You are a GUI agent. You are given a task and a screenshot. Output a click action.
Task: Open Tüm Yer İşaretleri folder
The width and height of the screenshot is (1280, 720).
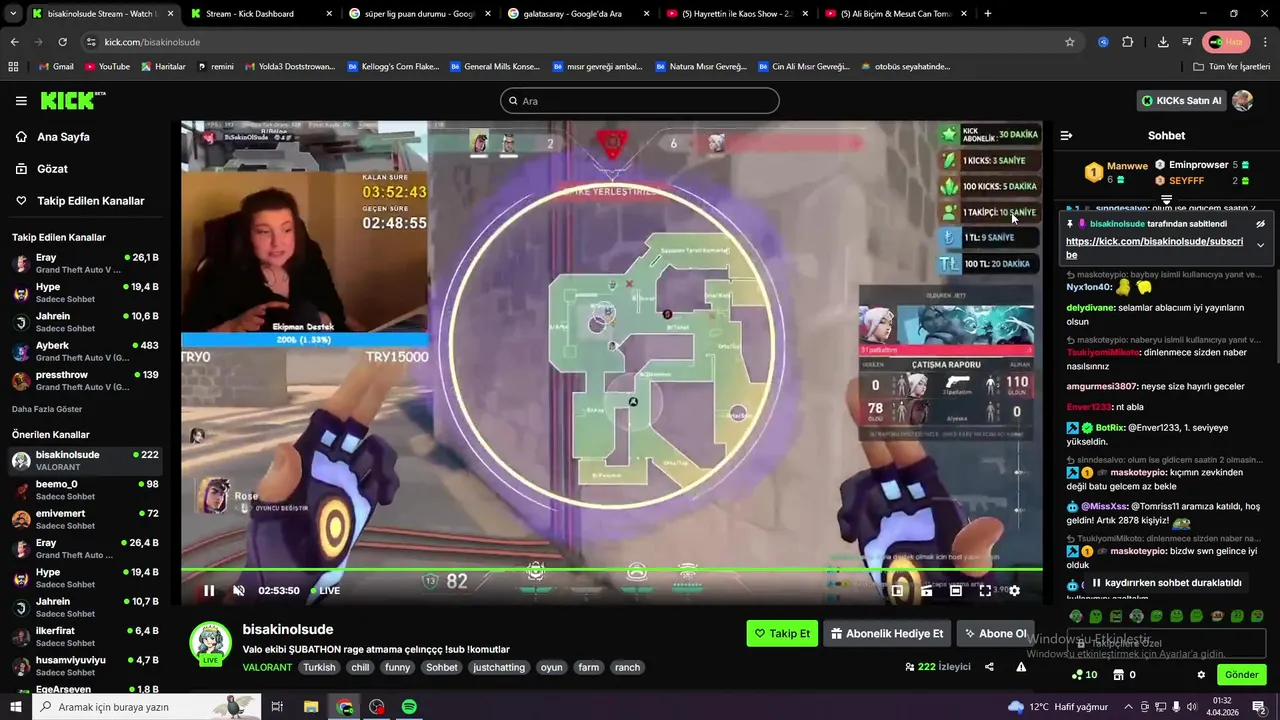click(1232, 67)
